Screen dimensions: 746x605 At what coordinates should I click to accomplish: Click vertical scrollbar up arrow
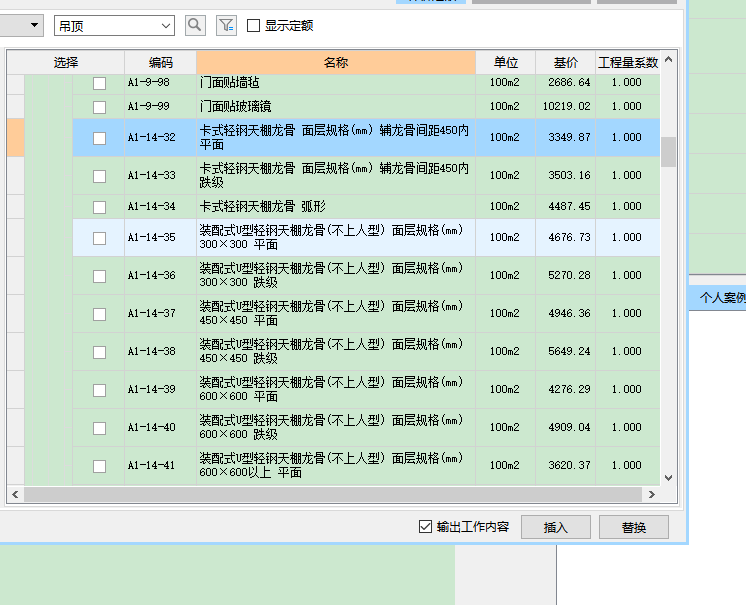668,59
